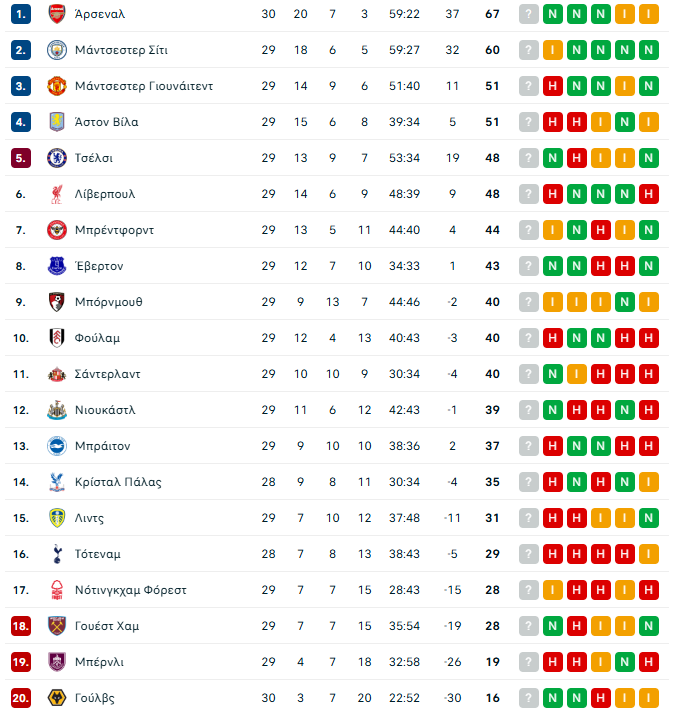Screen dimensions: 676x713
Task: Click the Newcastle club crest
Action: [56, 410]
